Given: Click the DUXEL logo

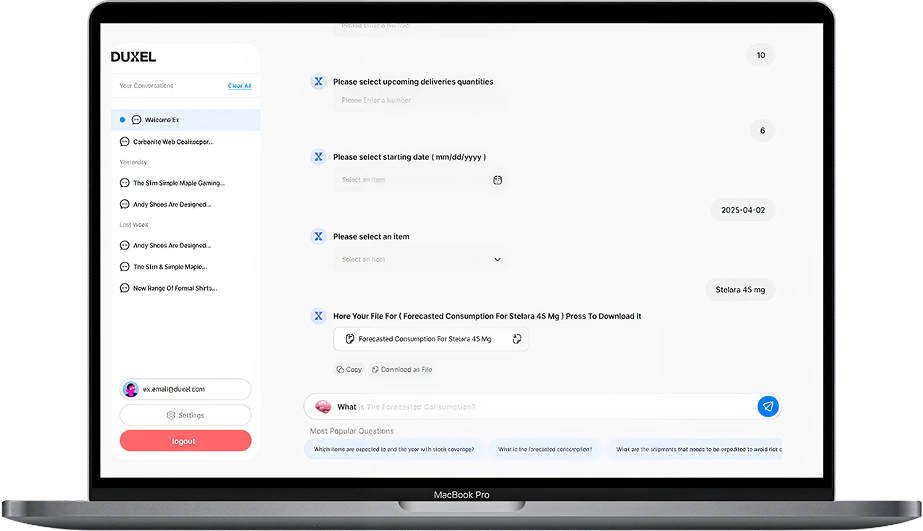Looking at the screenshot, I should click(133, 57).
